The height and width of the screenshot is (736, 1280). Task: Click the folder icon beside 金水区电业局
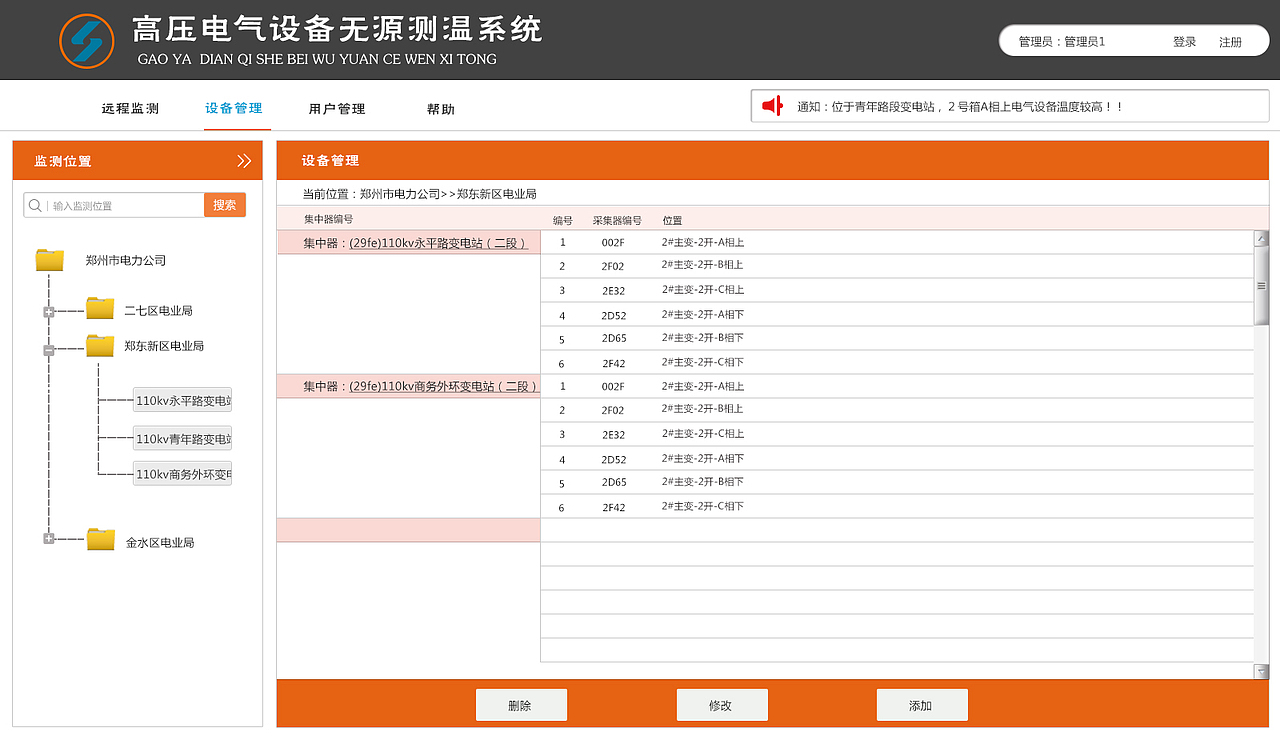(x=101, y=538)
